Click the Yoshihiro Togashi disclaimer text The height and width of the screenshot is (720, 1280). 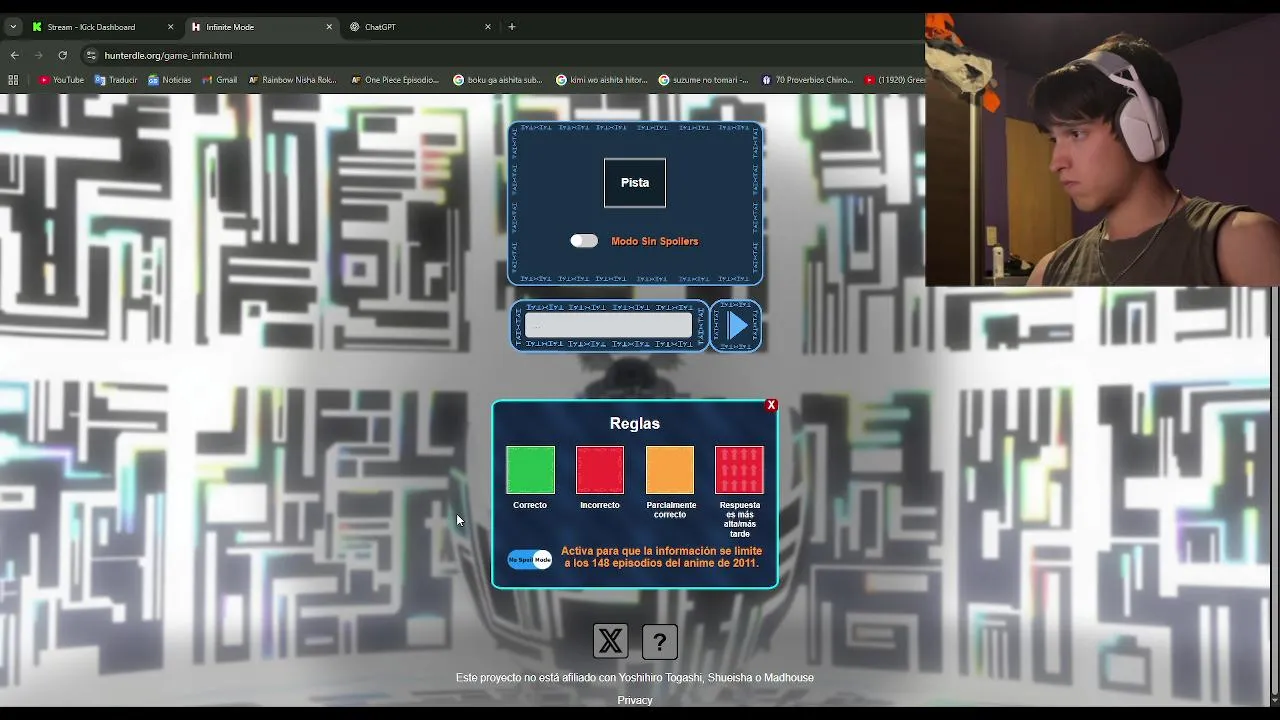click(635, 678)
